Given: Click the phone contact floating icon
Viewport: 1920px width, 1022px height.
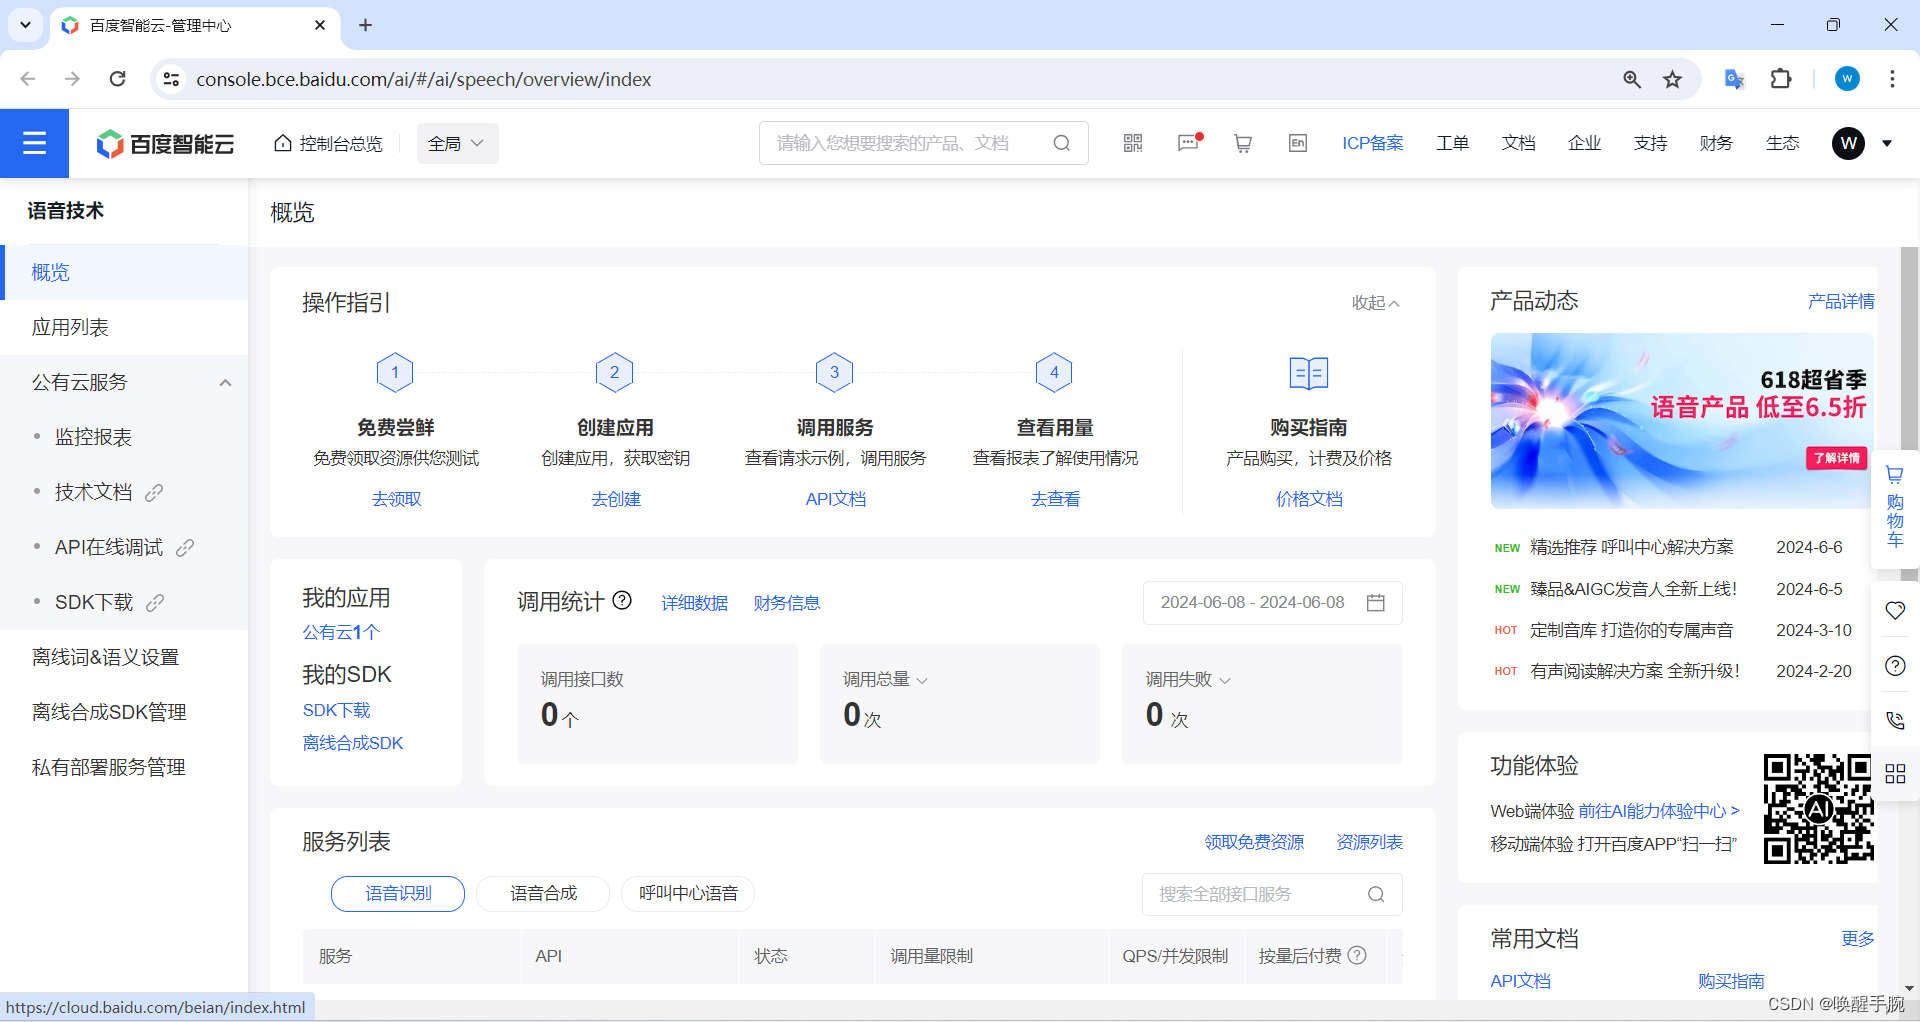Looking at the screenshot, I should click(1895, 720).
